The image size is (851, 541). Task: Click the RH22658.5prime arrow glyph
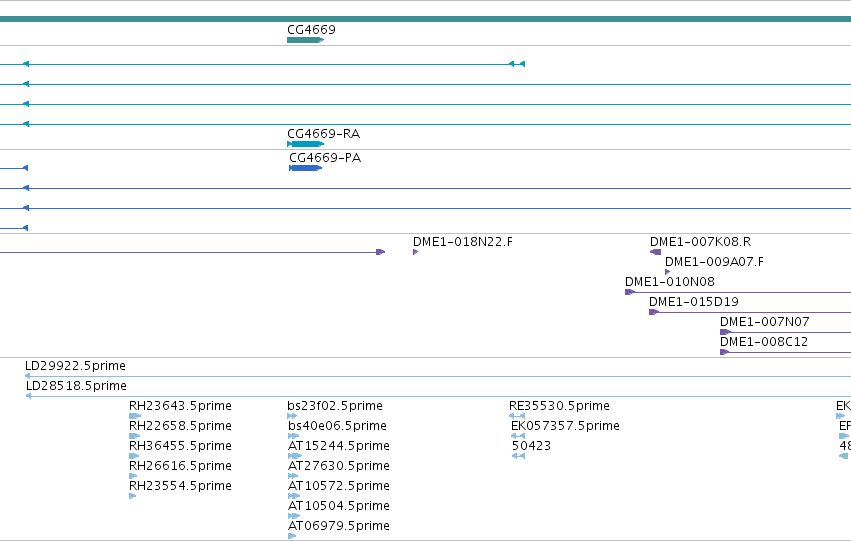tap(134, 436)
